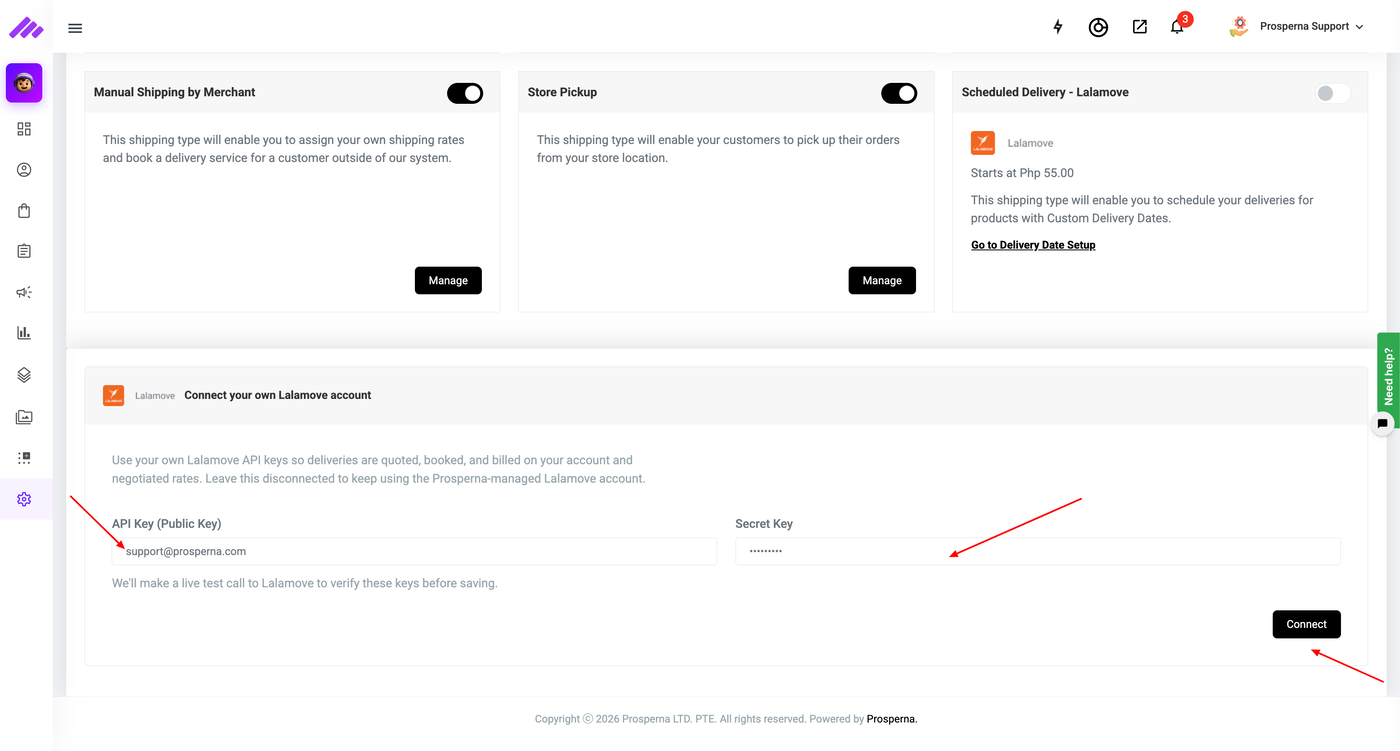This screenshot has height=751, width=1400.
Task: Click the Connect button
Action: coord(1307,624)
